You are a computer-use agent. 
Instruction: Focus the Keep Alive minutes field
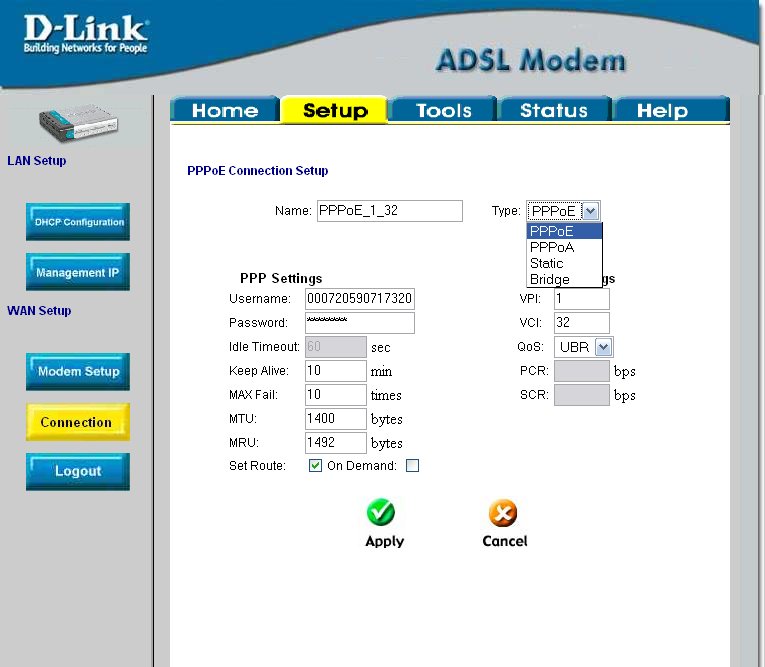pyautogui.click(x=336, y=371)
